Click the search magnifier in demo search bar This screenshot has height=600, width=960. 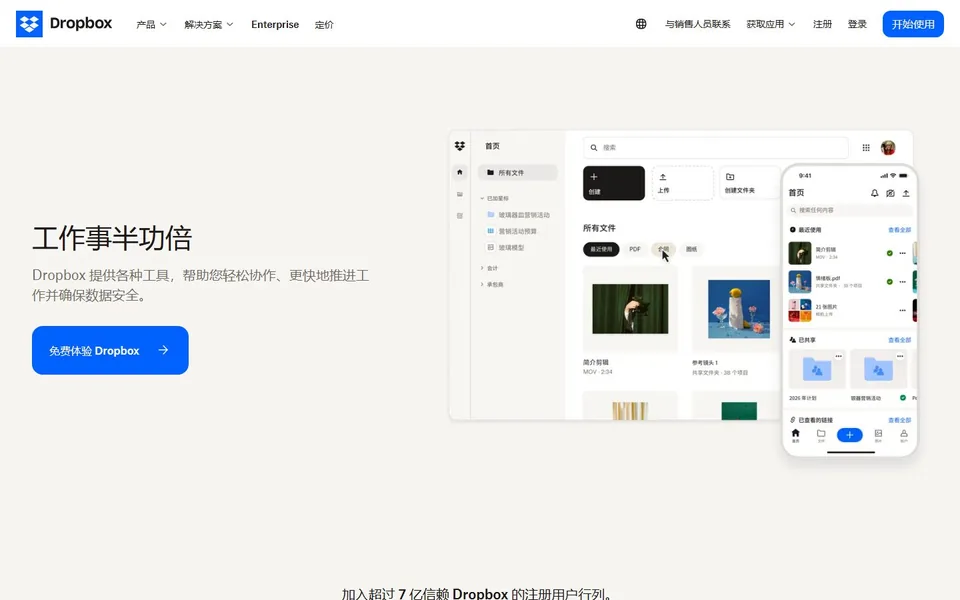tap(593, 148)
